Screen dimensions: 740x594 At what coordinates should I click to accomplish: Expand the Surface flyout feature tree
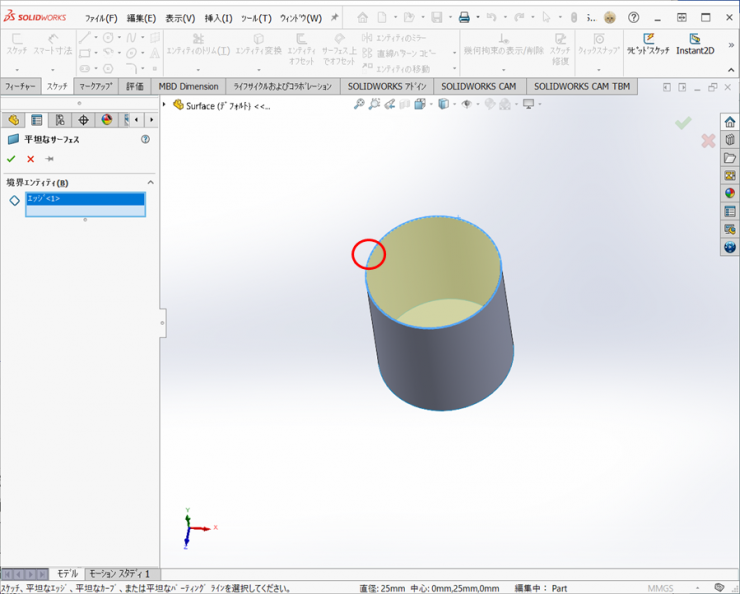click(165, 105)
